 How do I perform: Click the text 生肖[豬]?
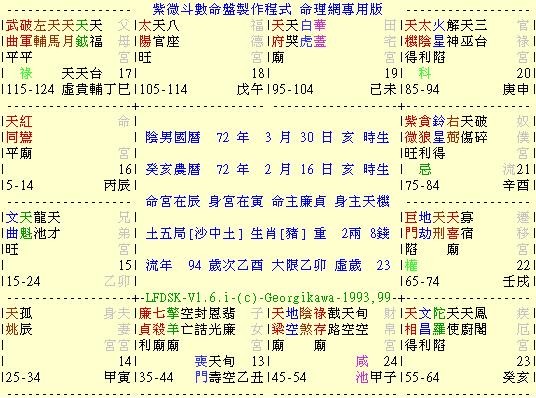tap(278, 234)
